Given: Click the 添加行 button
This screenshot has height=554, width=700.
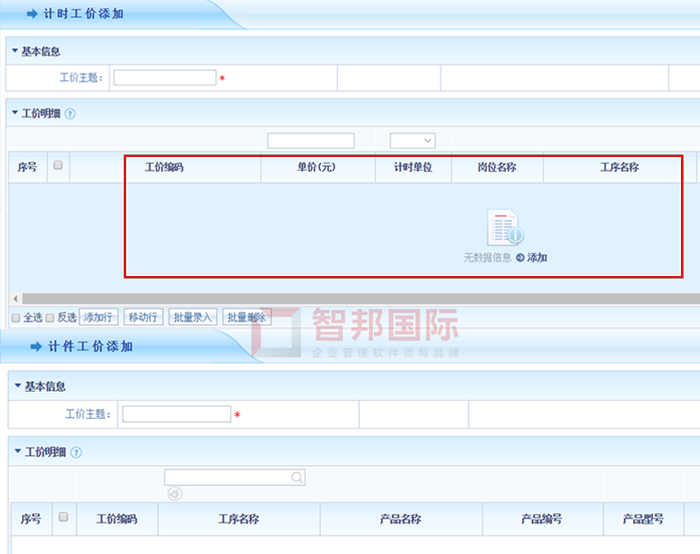Looking at the screenshot, I should pyautogui.click(x=99, y=317).
